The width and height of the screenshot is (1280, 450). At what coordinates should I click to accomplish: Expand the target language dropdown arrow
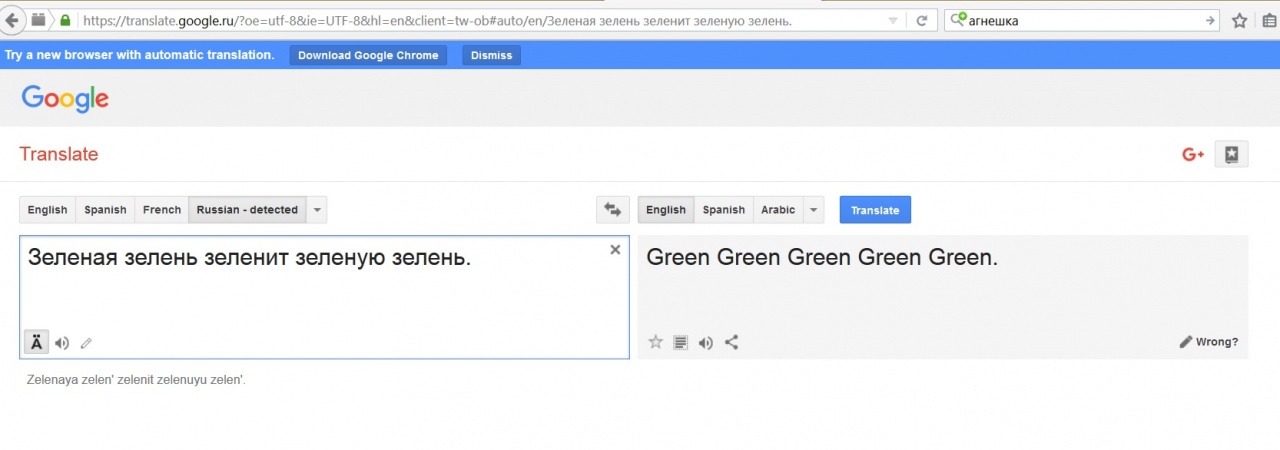pos(814,210)
